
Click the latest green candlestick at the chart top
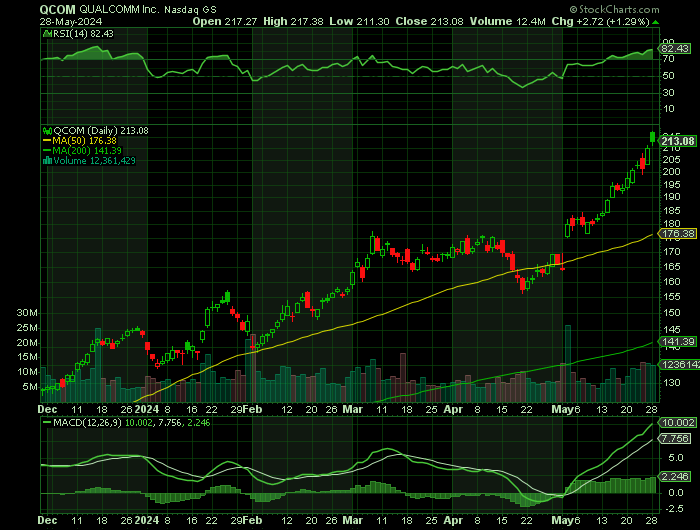653,138
